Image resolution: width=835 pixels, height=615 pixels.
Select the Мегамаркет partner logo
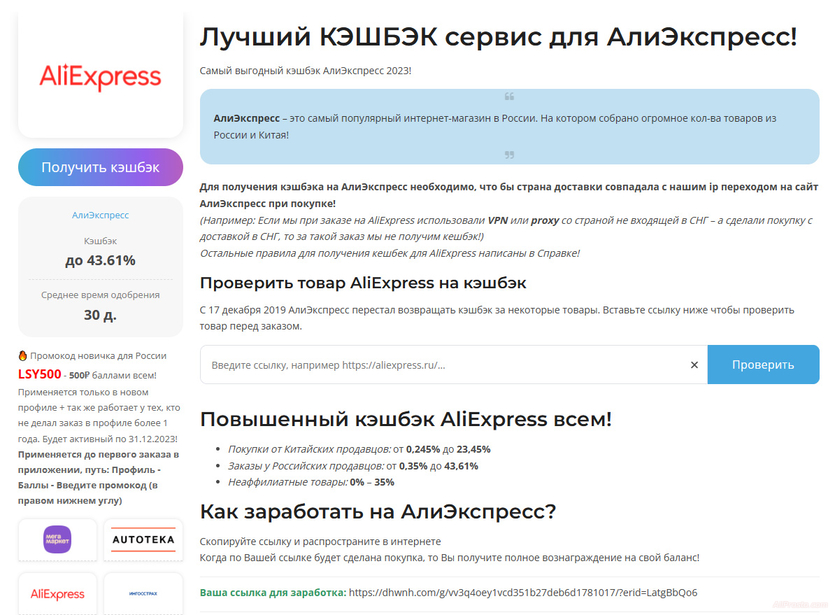click(57, 540)
